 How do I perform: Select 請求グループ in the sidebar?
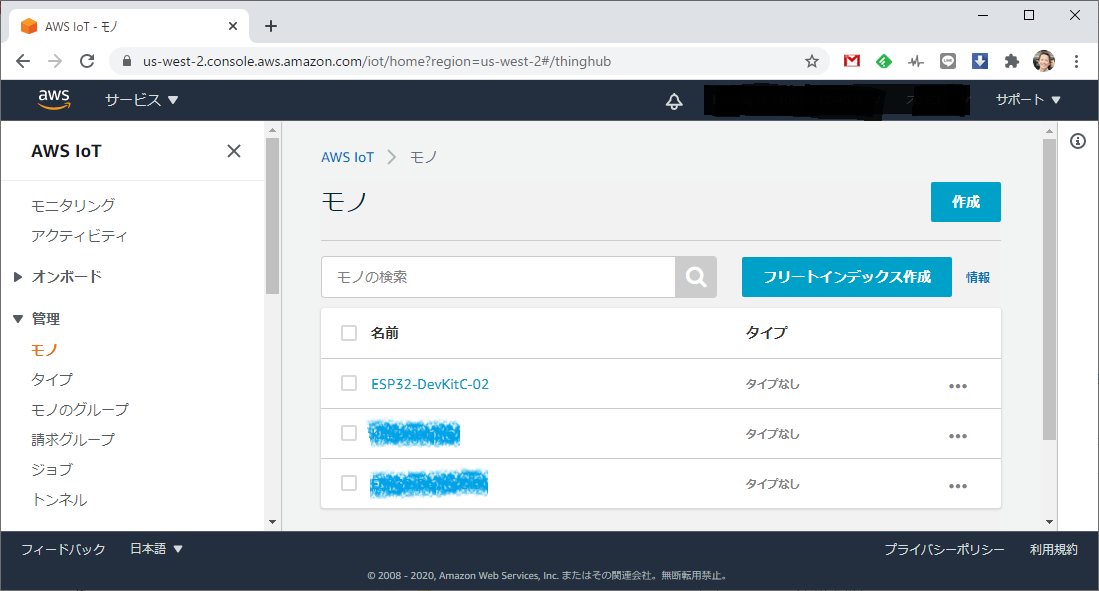coord(73,440)
